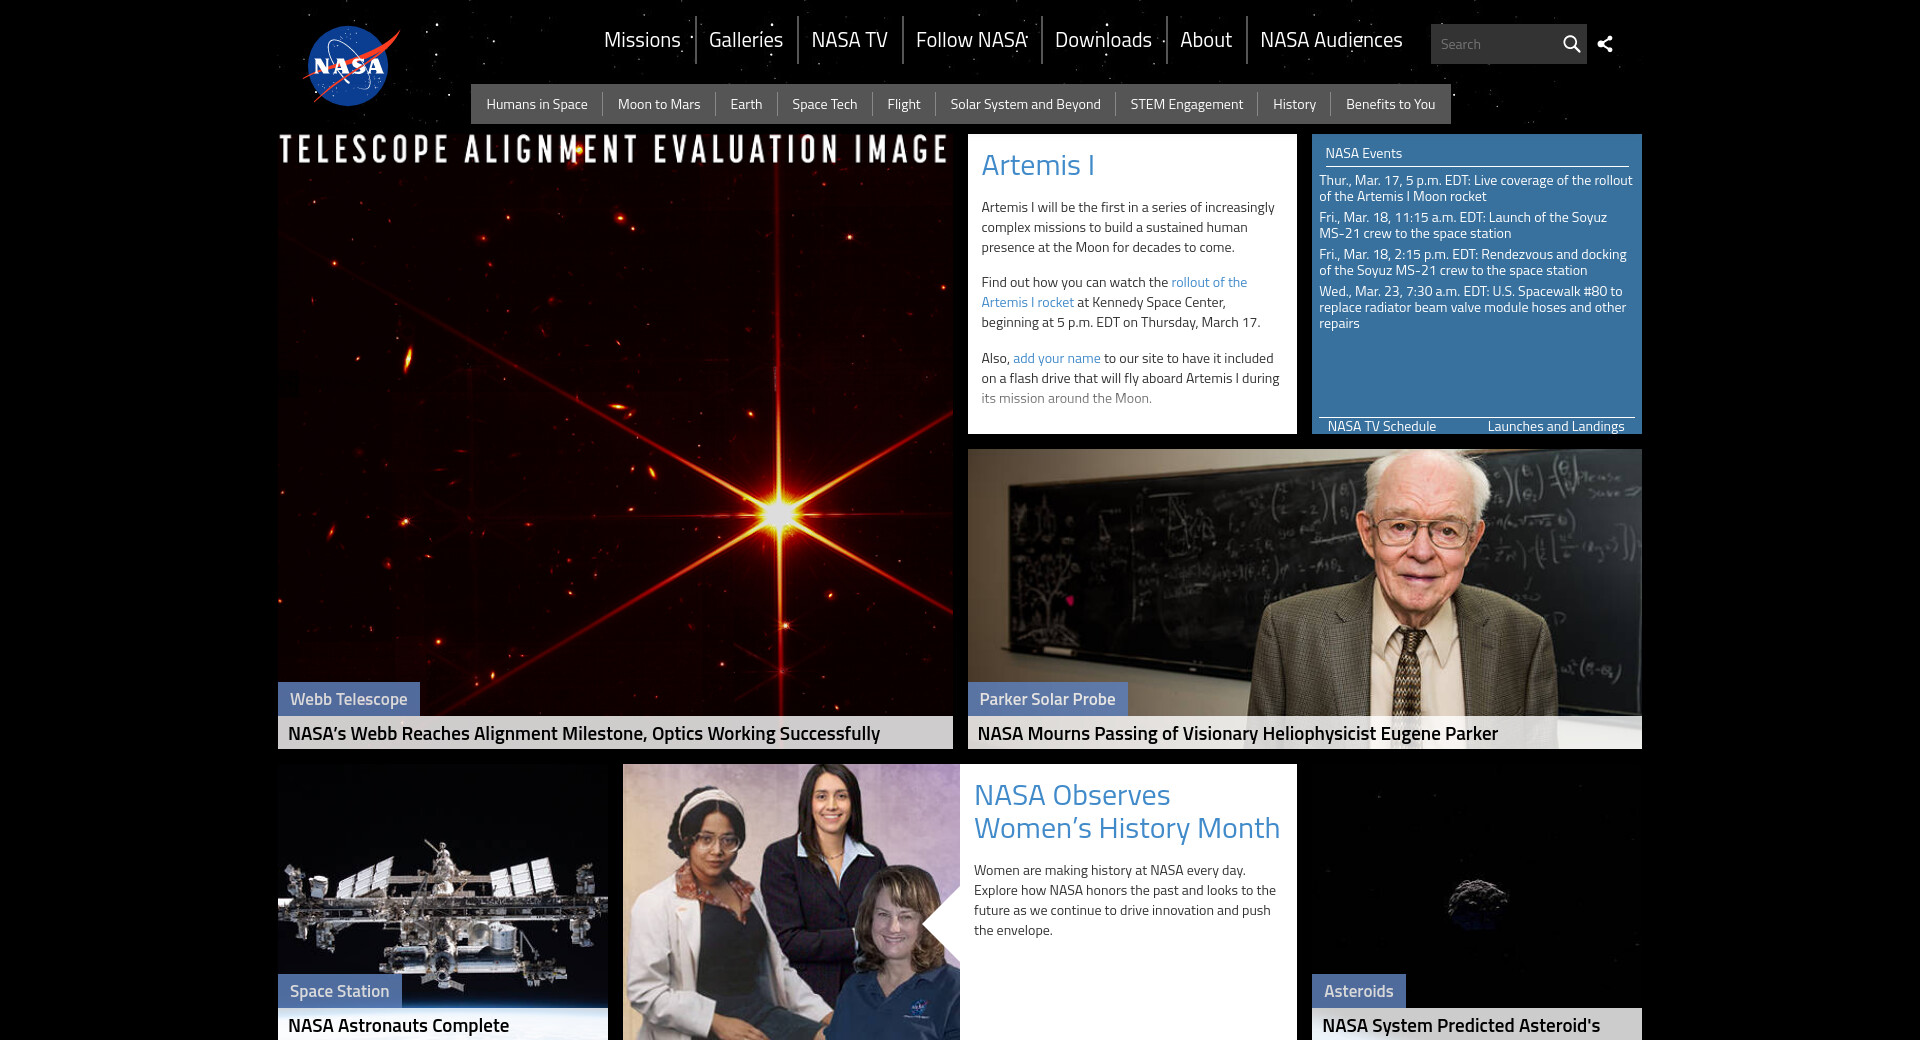Open NASA TV Schedule link
This screenshot has height=1040, width=1920.
pos(1382,426)
